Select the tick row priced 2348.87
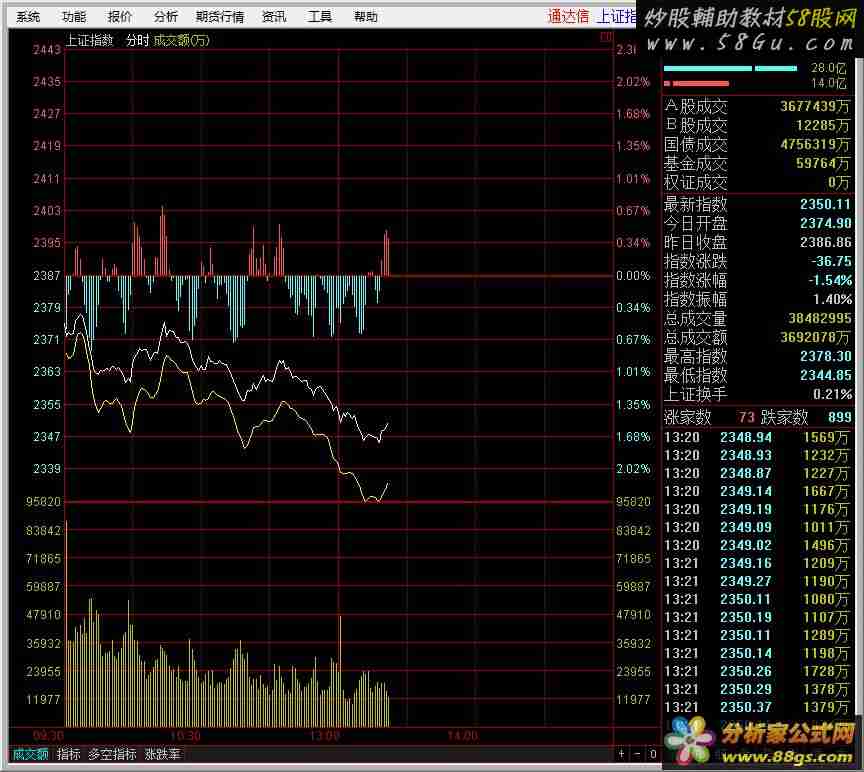 coord(757,473)
